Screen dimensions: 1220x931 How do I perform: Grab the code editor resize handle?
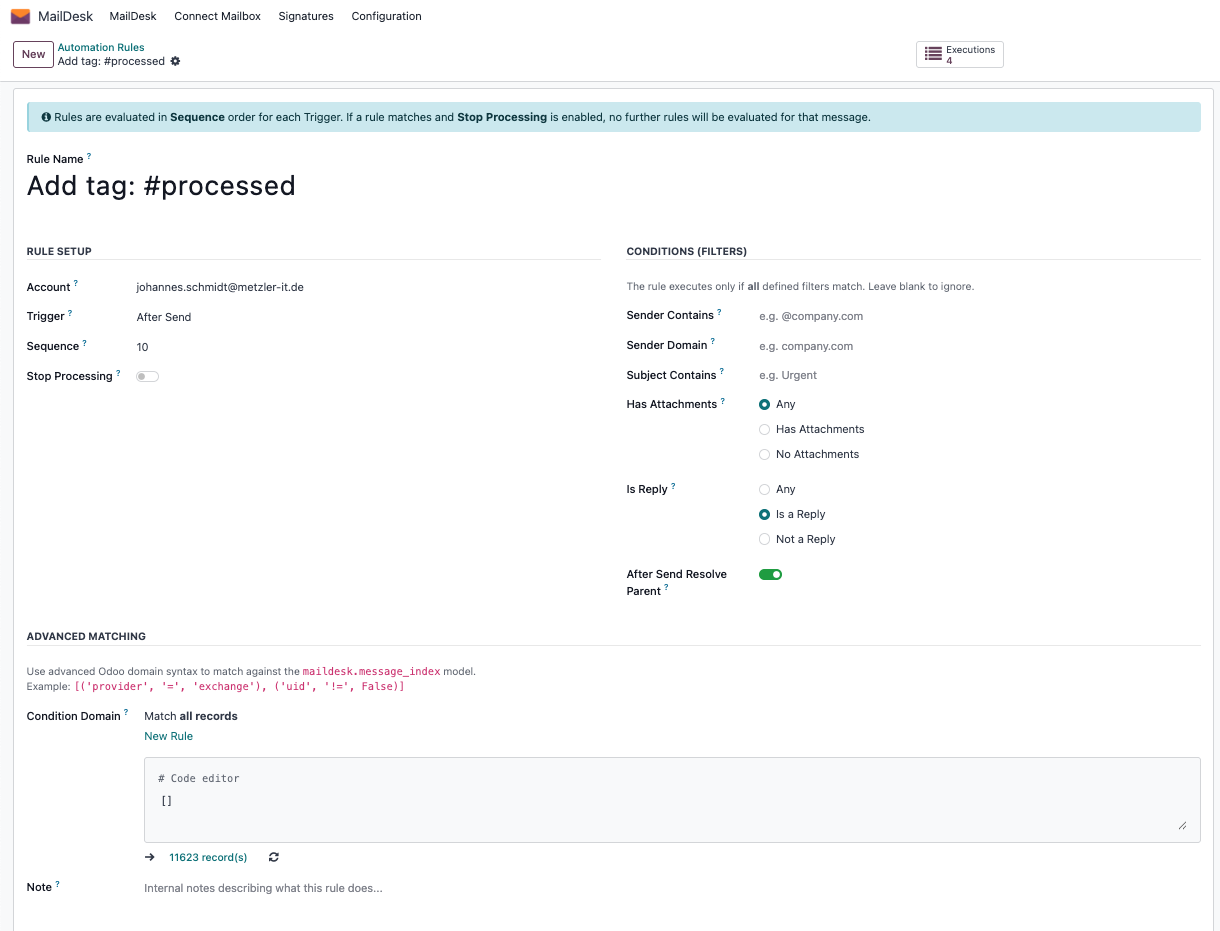(x=1182, y=825)
